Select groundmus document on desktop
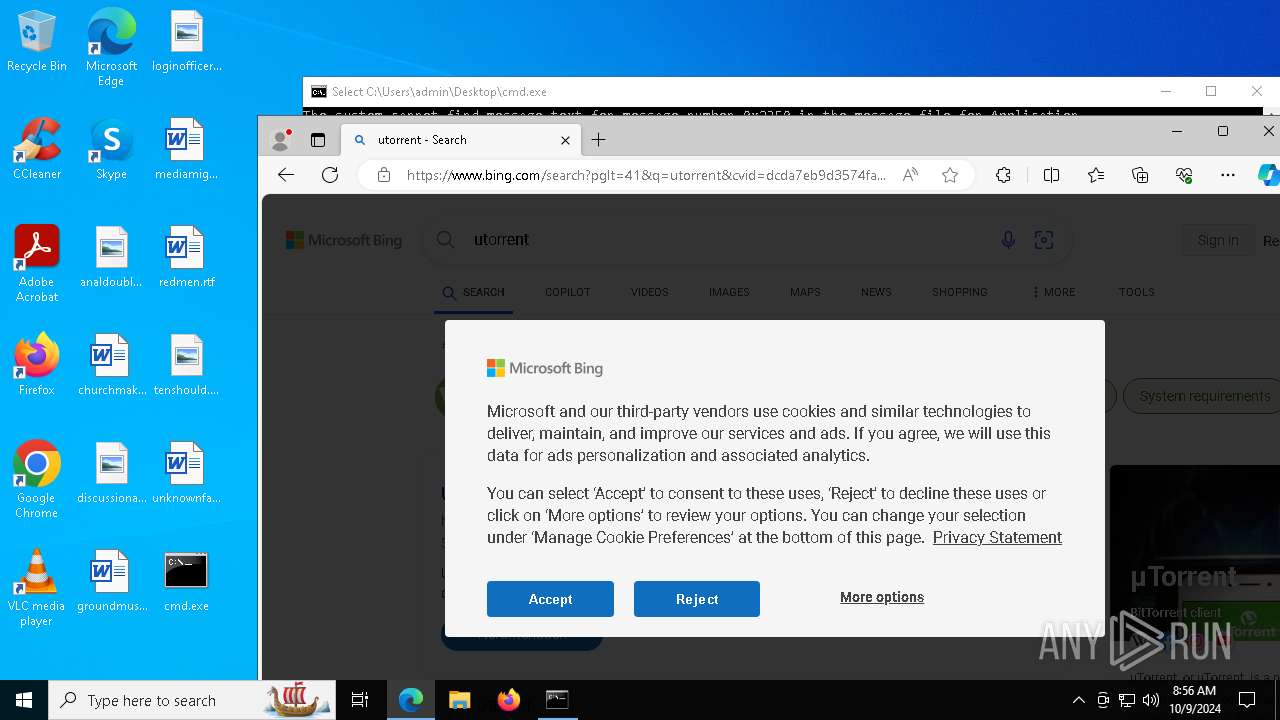 pos(111,581)
